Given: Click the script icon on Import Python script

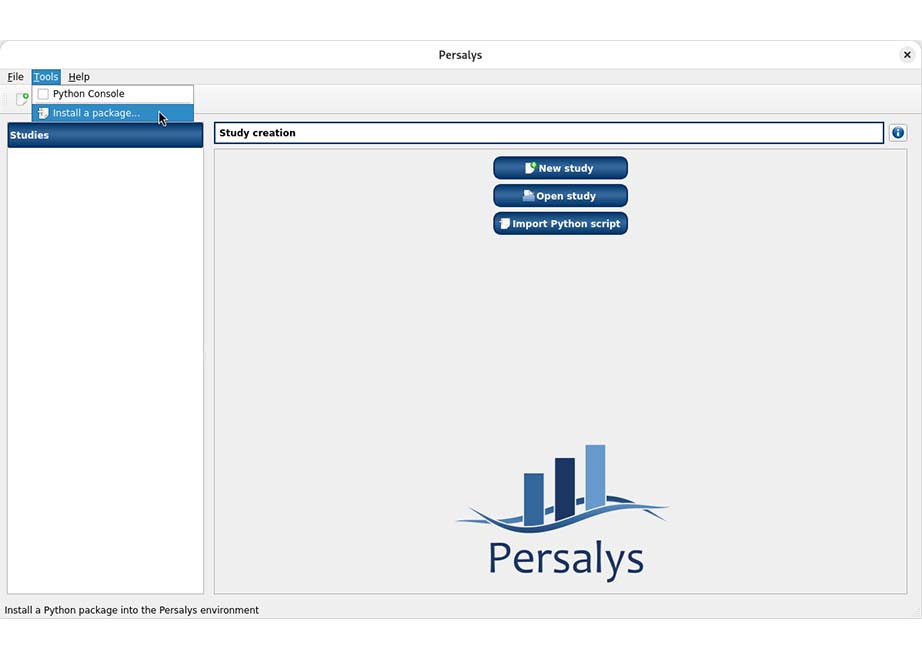Looking at the screenshot, I should 505,224.
